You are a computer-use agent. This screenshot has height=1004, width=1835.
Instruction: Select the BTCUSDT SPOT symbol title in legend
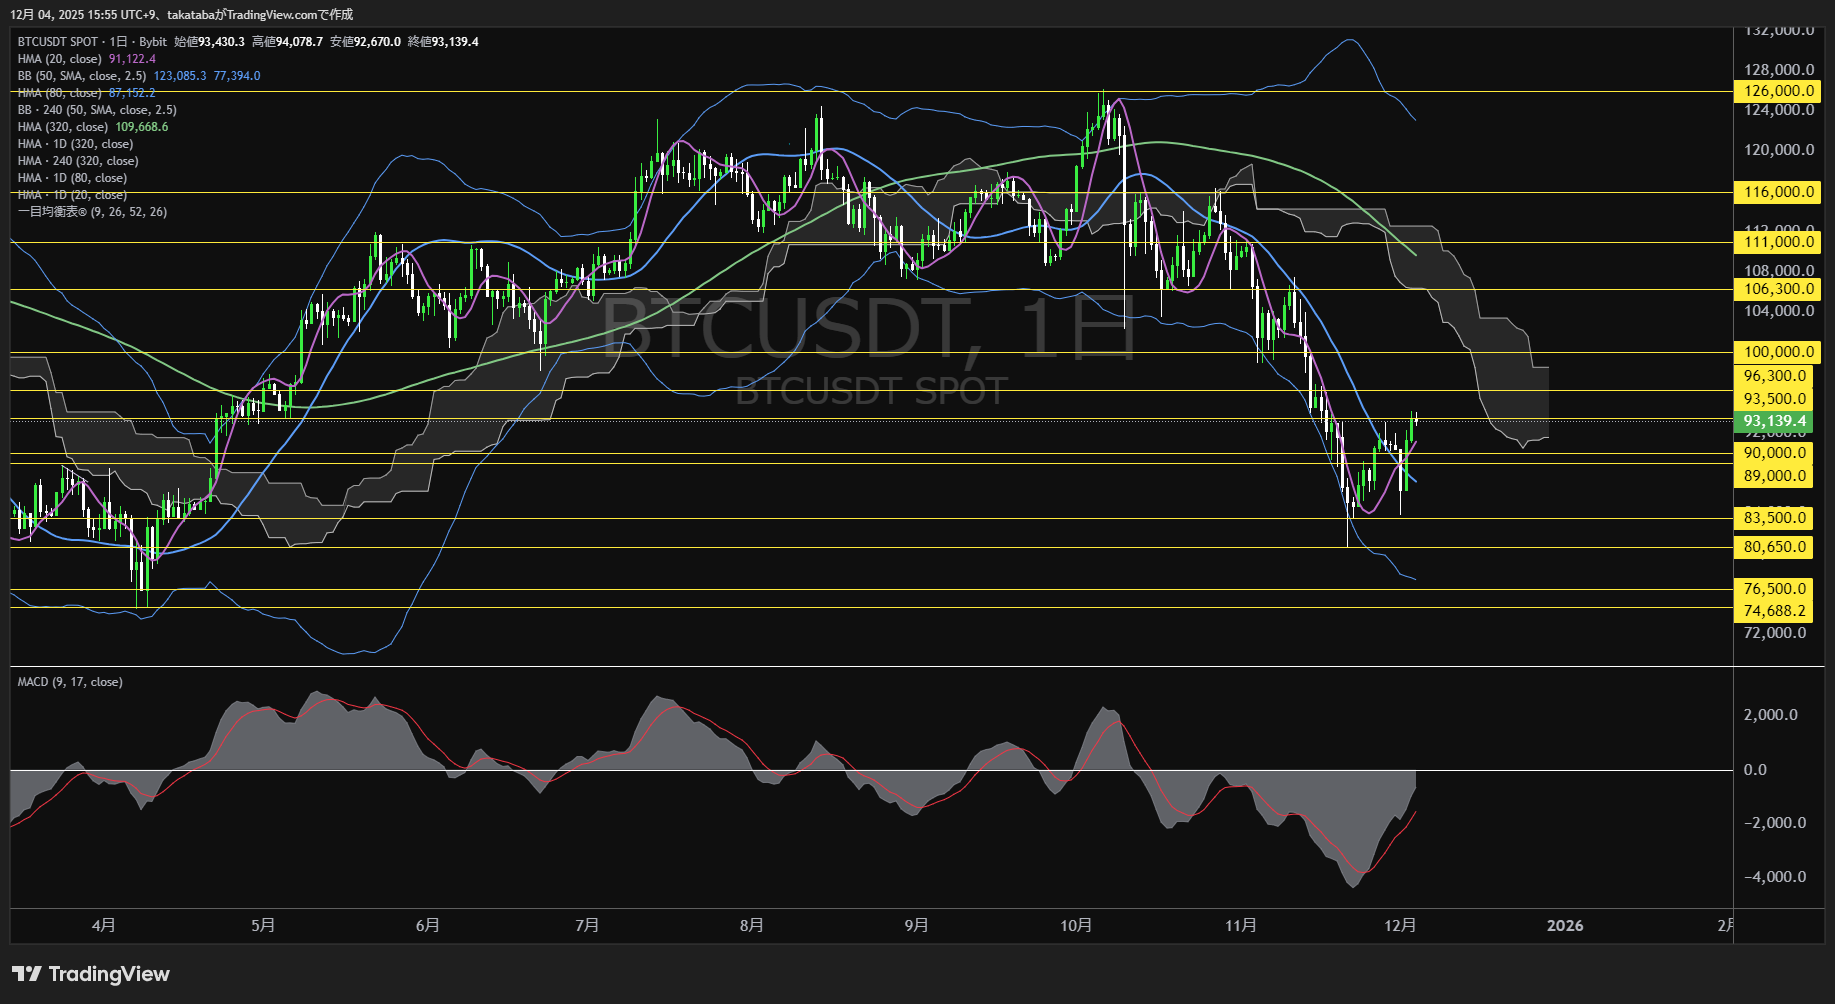click(58, 42)
